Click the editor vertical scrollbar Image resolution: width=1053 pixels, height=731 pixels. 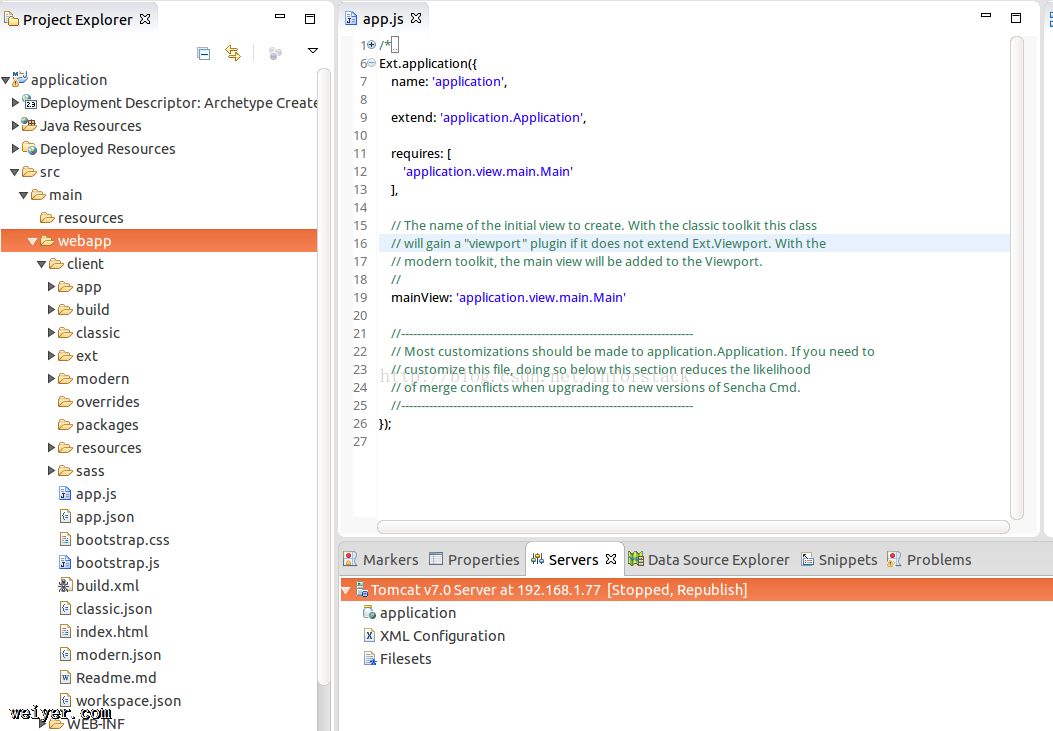tap(1017, 277)
